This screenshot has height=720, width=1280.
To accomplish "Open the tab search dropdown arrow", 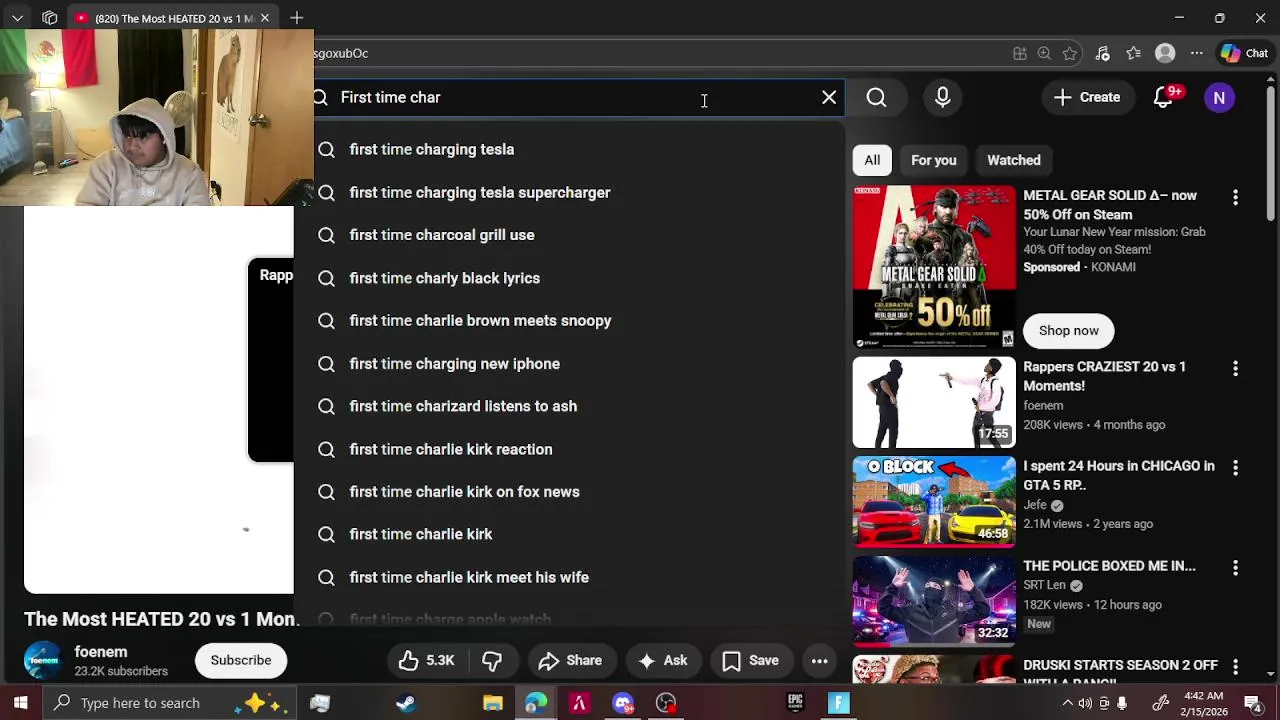I will click(x=17, y=18).
